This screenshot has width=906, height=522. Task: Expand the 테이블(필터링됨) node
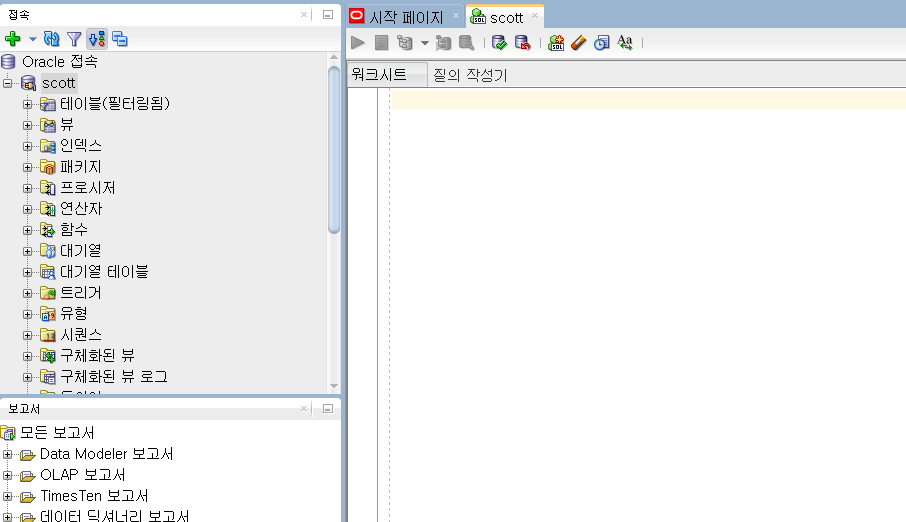(27, 104)
